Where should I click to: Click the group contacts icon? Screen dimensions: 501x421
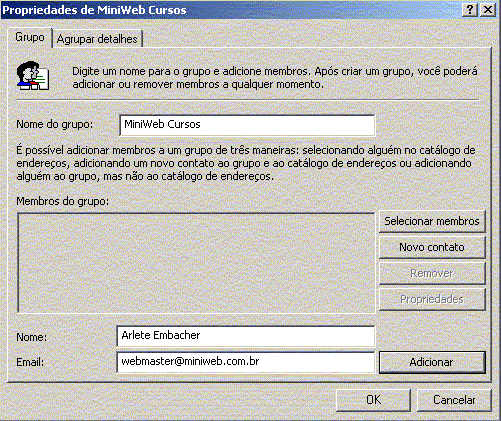[33, 76]
